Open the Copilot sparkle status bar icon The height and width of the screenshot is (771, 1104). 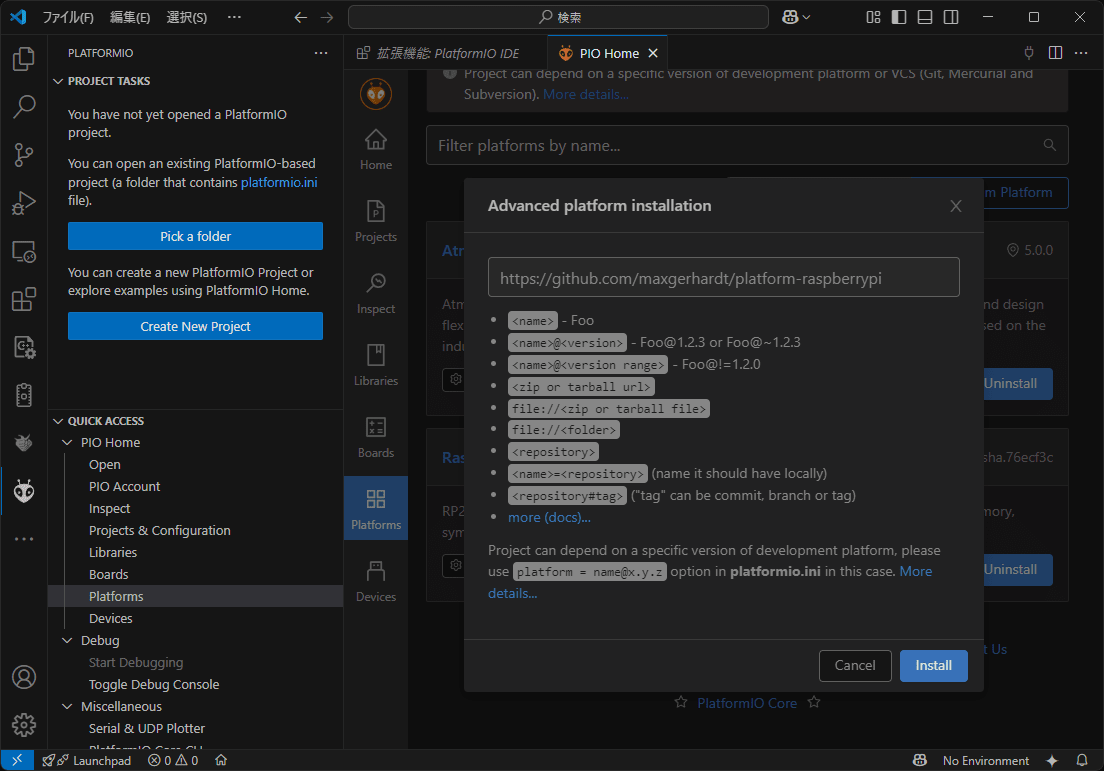(1052, 760)
